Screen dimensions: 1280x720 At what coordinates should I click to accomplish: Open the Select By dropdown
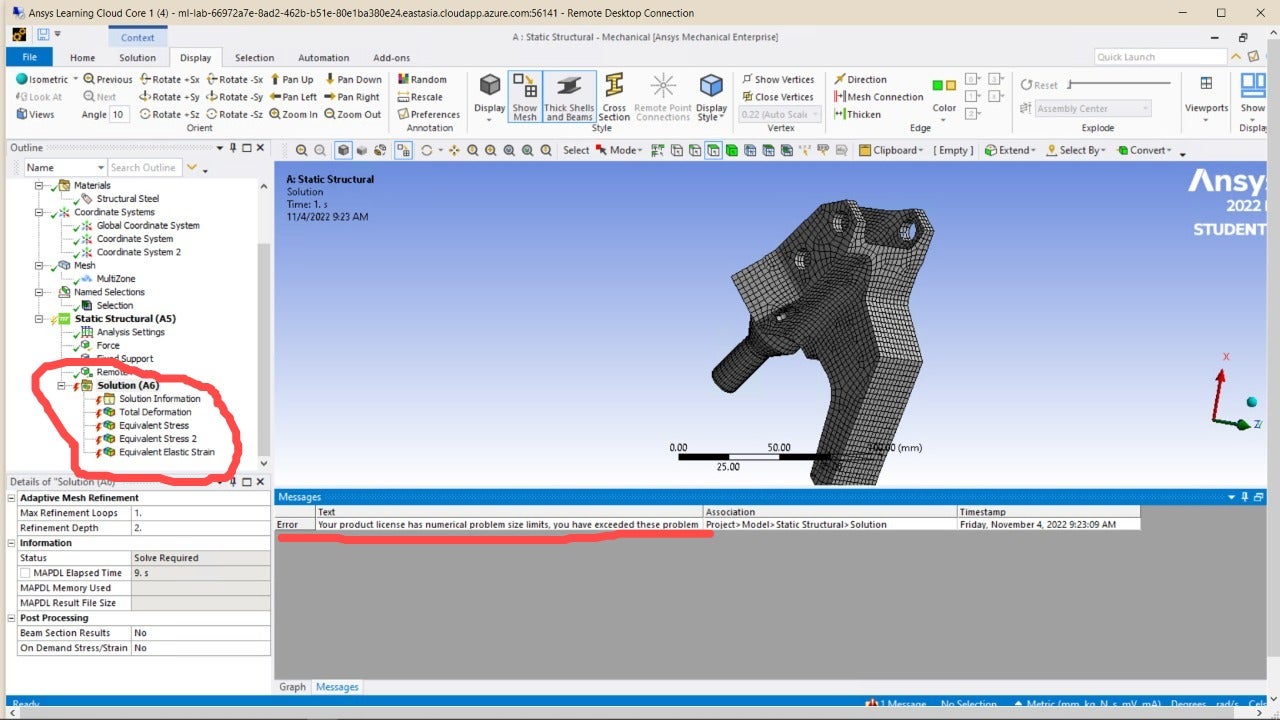tap(1076, 150)
